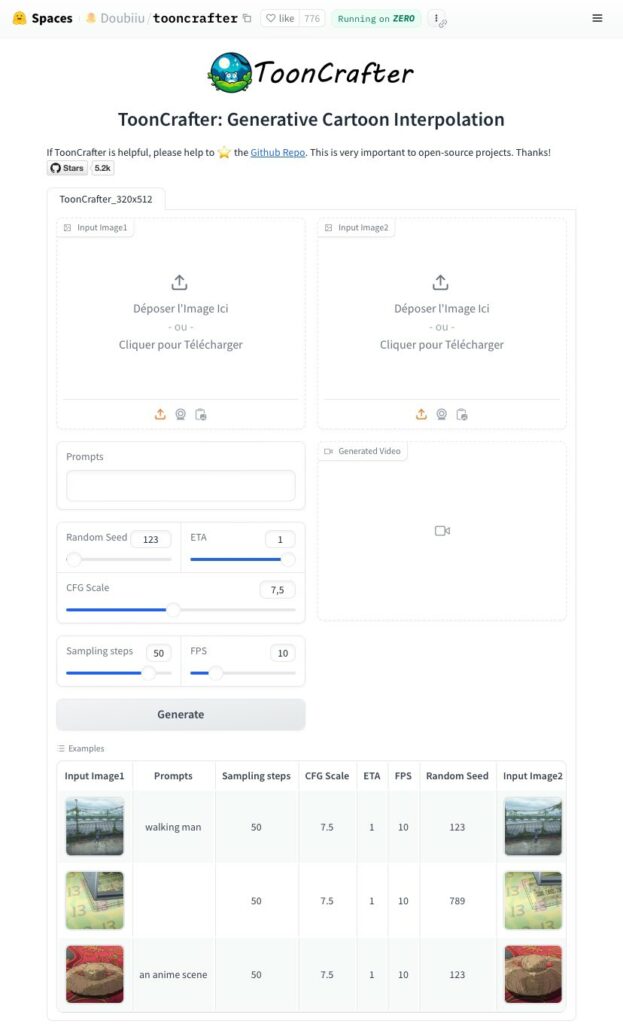Viewport: 623px width, 1024px height.
Task: Open the hamburger menu in the header
Action: click(x=597, y=18)
